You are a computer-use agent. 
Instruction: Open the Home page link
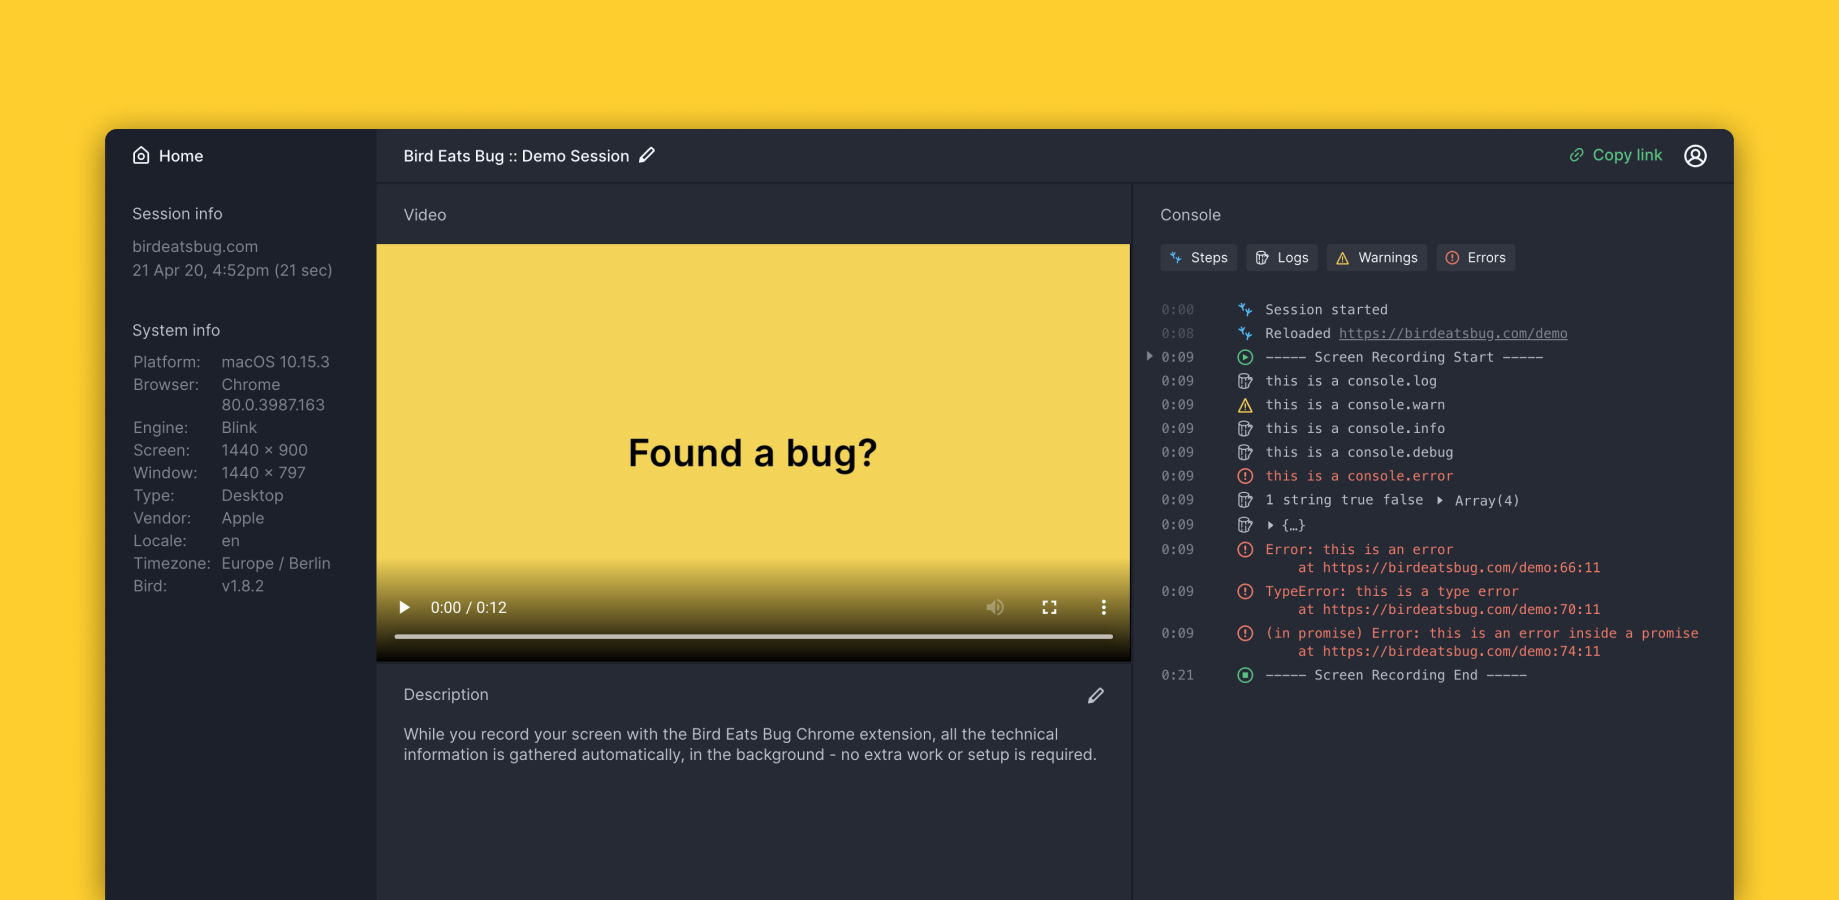click(x=168, y=156)
